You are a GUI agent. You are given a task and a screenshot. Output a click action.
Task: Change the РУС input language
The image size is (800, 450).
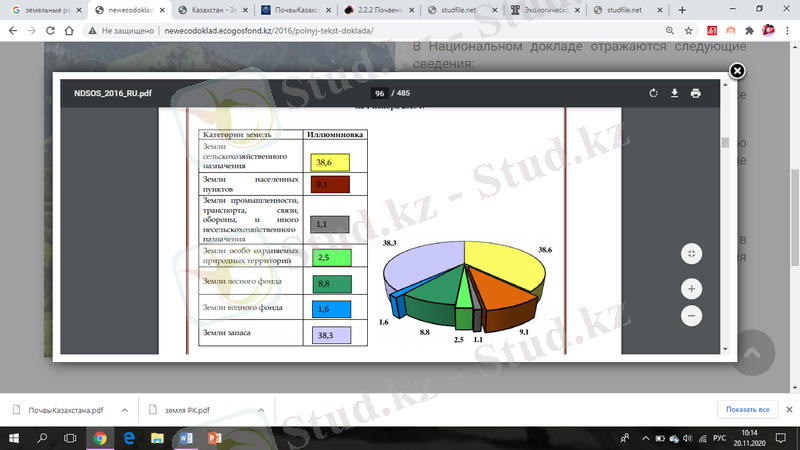pyautogui.click(x=719, y=438)
